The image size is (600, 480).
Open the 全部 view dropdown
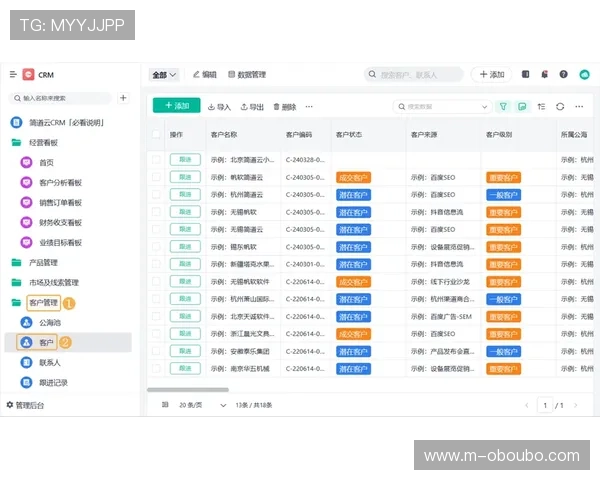pyautogui.click(x=164, y=75)
